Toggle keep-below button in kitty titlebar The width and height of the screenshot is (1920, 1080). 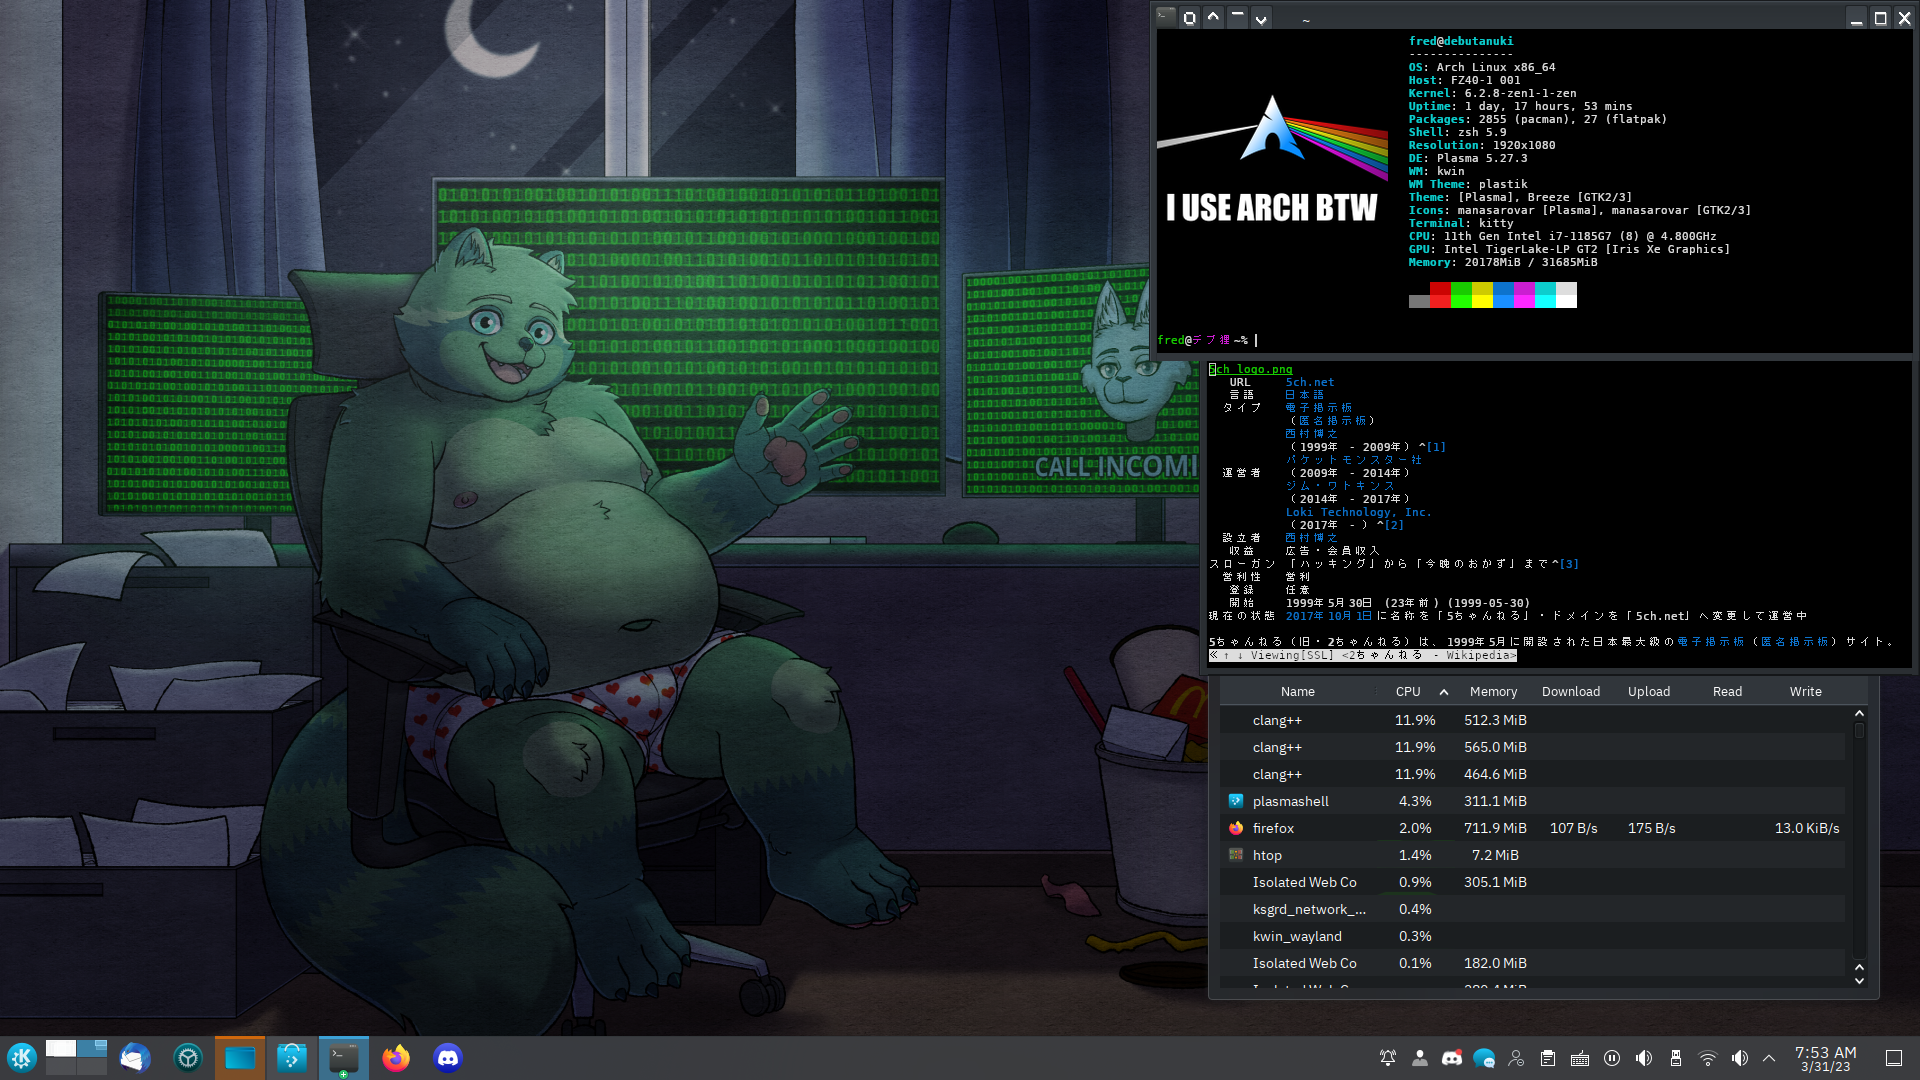[x=1261, y=17]
